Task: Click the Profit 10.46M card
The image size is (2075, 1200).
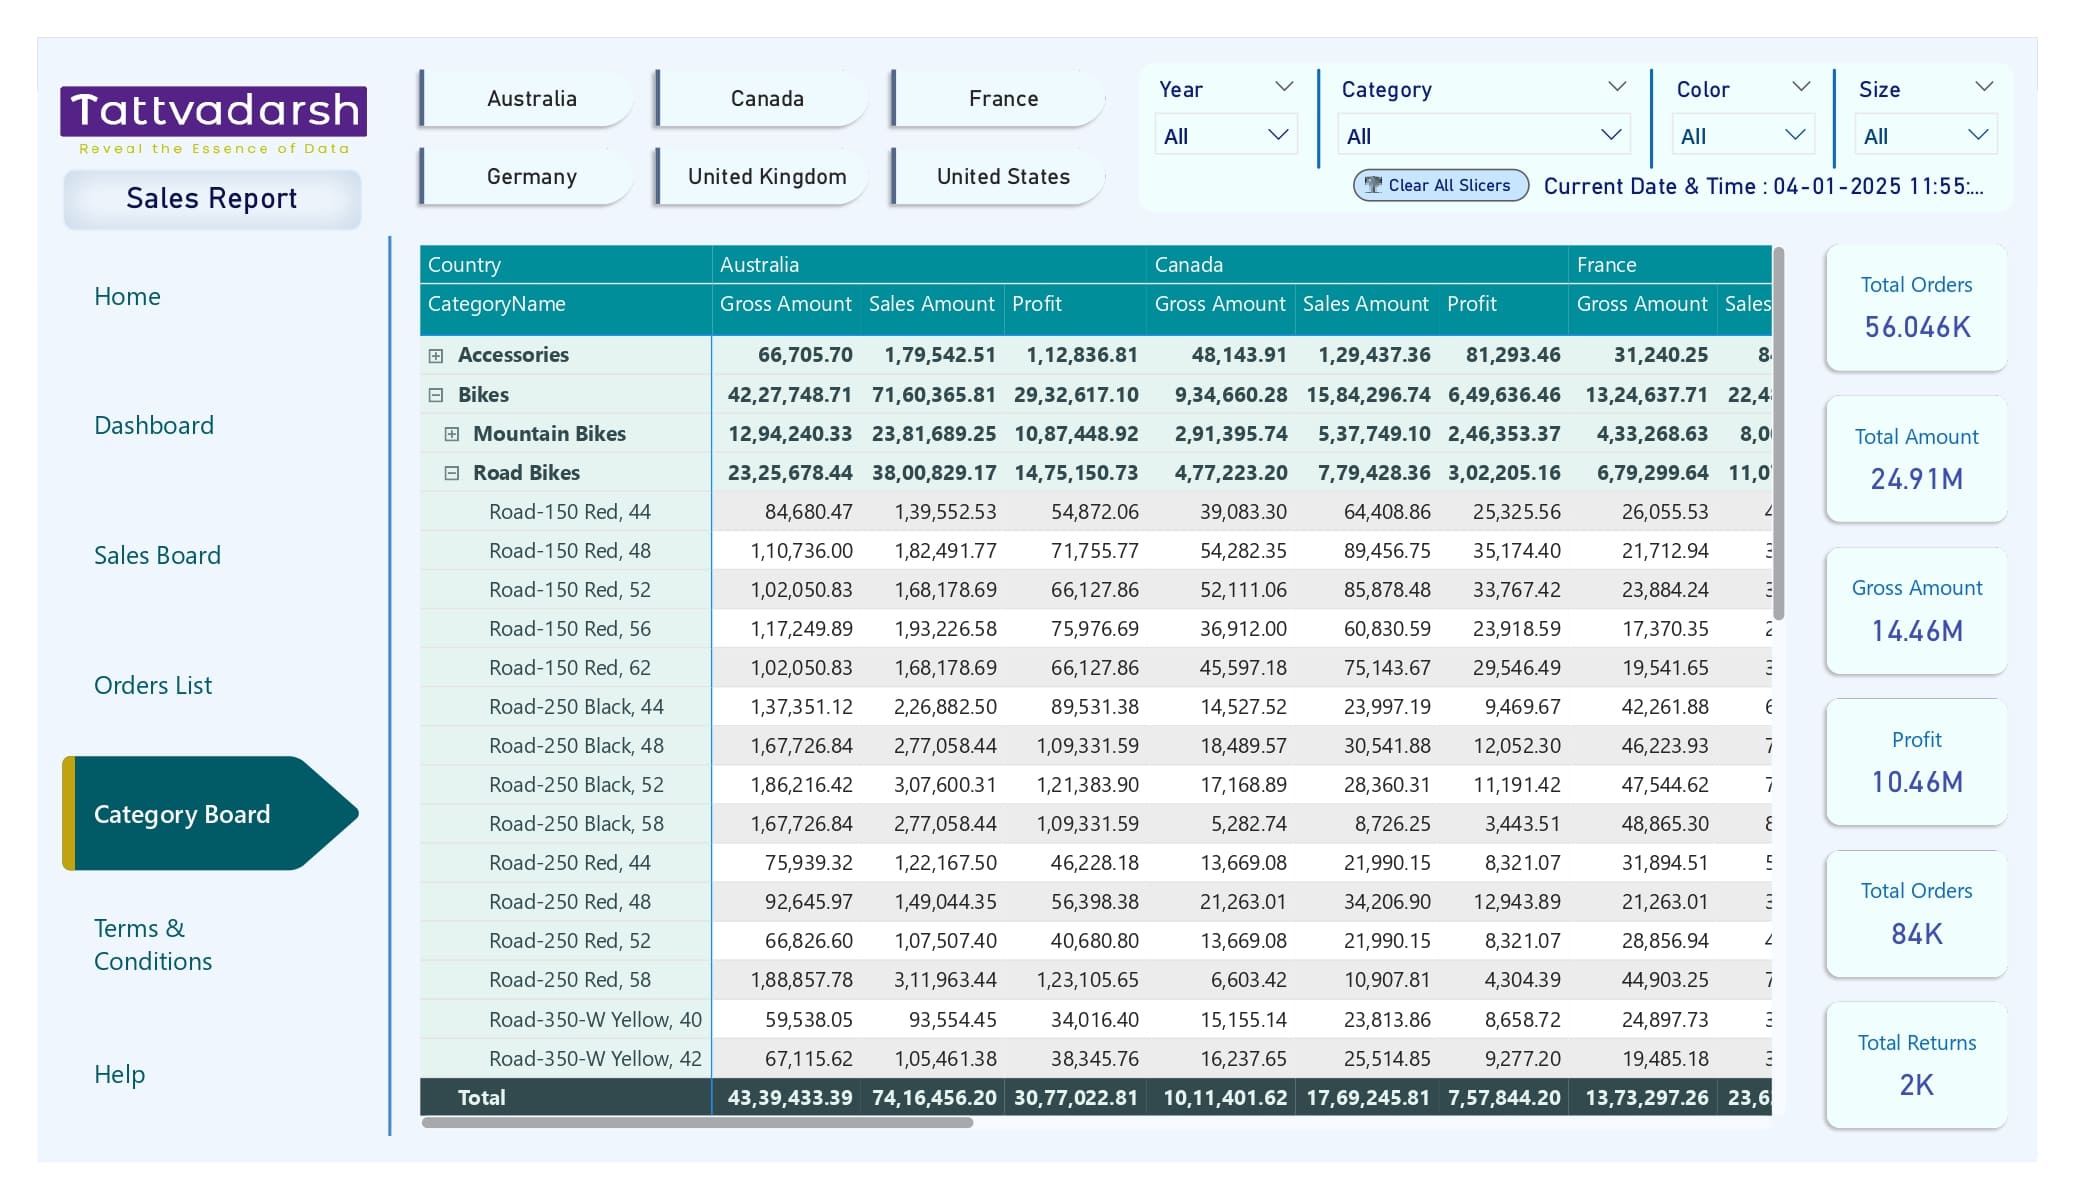Action: 1916,762
